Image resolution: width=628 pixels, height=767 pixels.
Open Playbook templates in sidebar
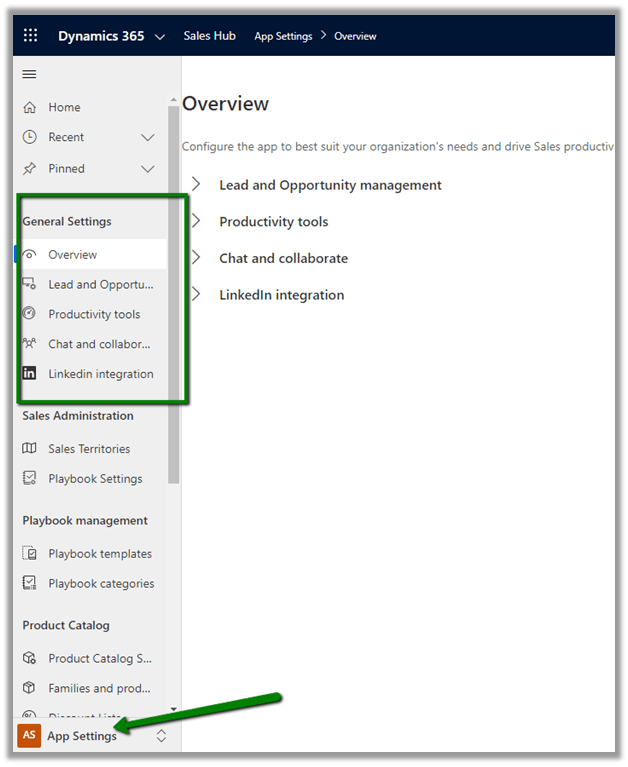pos(100,554)
